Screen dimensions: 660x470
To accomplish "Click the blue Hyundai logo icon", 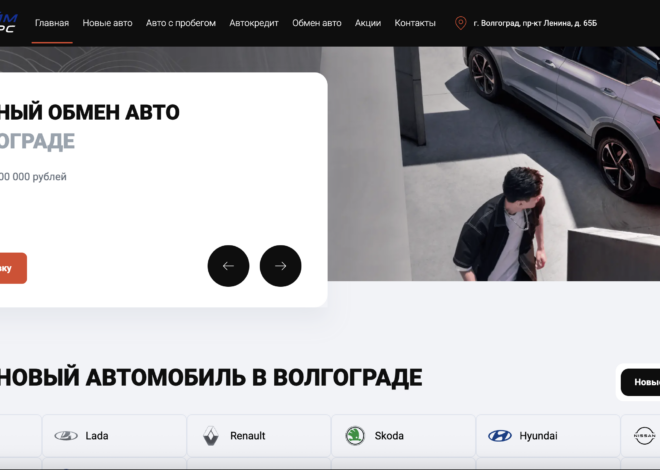I will pyautogui.click(x=500, y=436).
